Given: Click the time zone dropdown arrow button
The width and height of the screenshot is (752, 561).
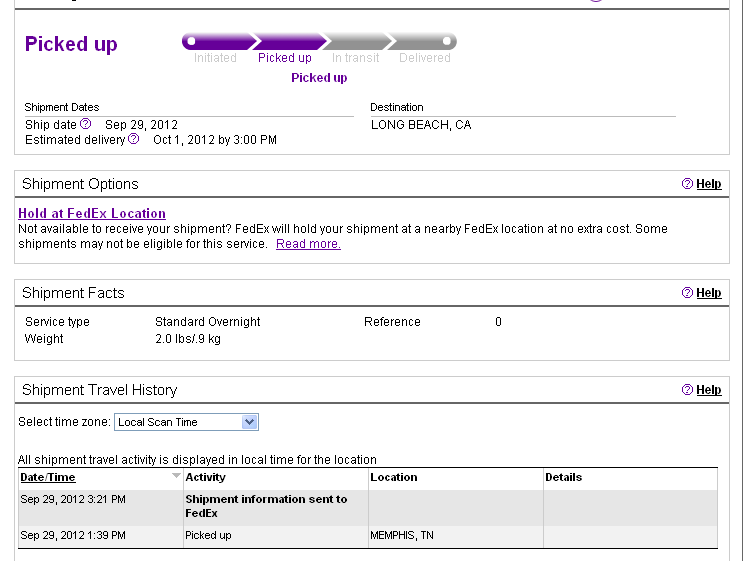Looking at the screenshot, I should pos(249,422).
